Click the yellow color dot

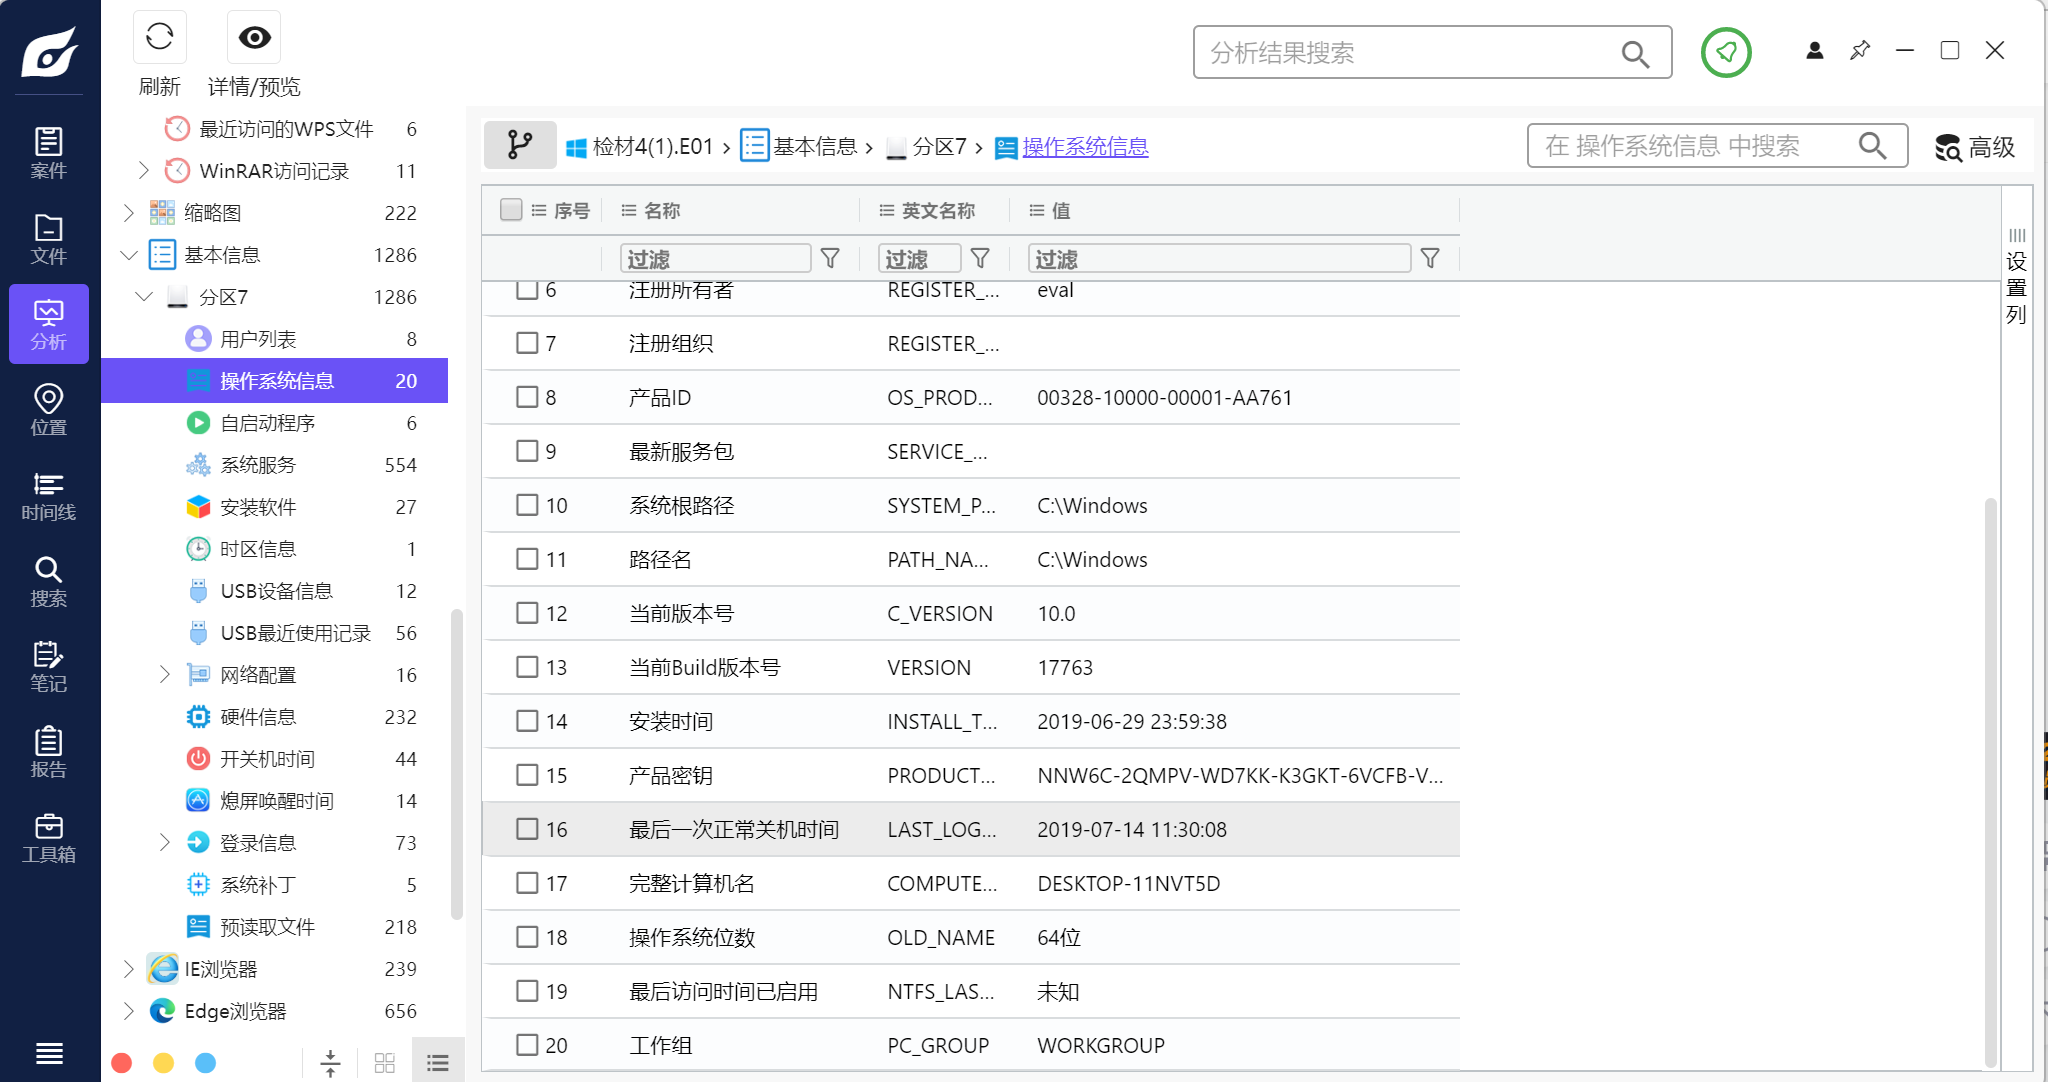[x=164, y=1063]
